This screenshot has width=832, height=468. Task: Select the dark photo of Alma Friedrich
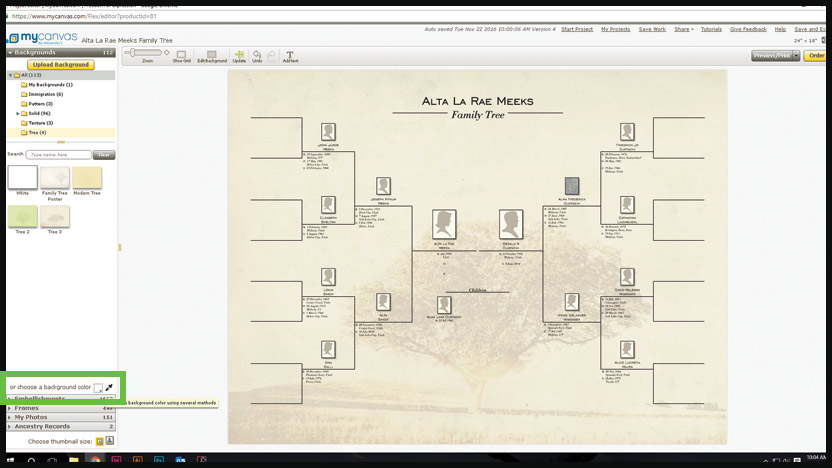point(571,186)
